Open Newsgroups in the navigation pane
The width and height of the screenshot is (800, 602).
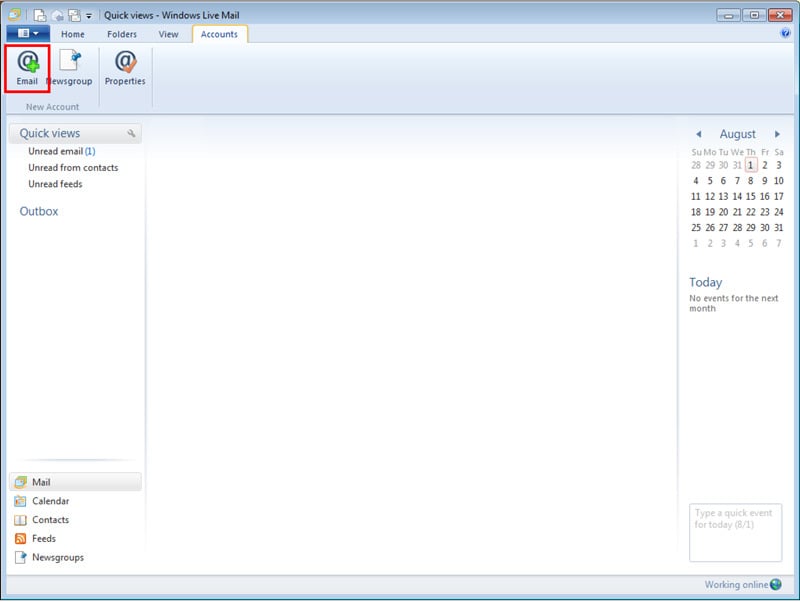(57, 558)
